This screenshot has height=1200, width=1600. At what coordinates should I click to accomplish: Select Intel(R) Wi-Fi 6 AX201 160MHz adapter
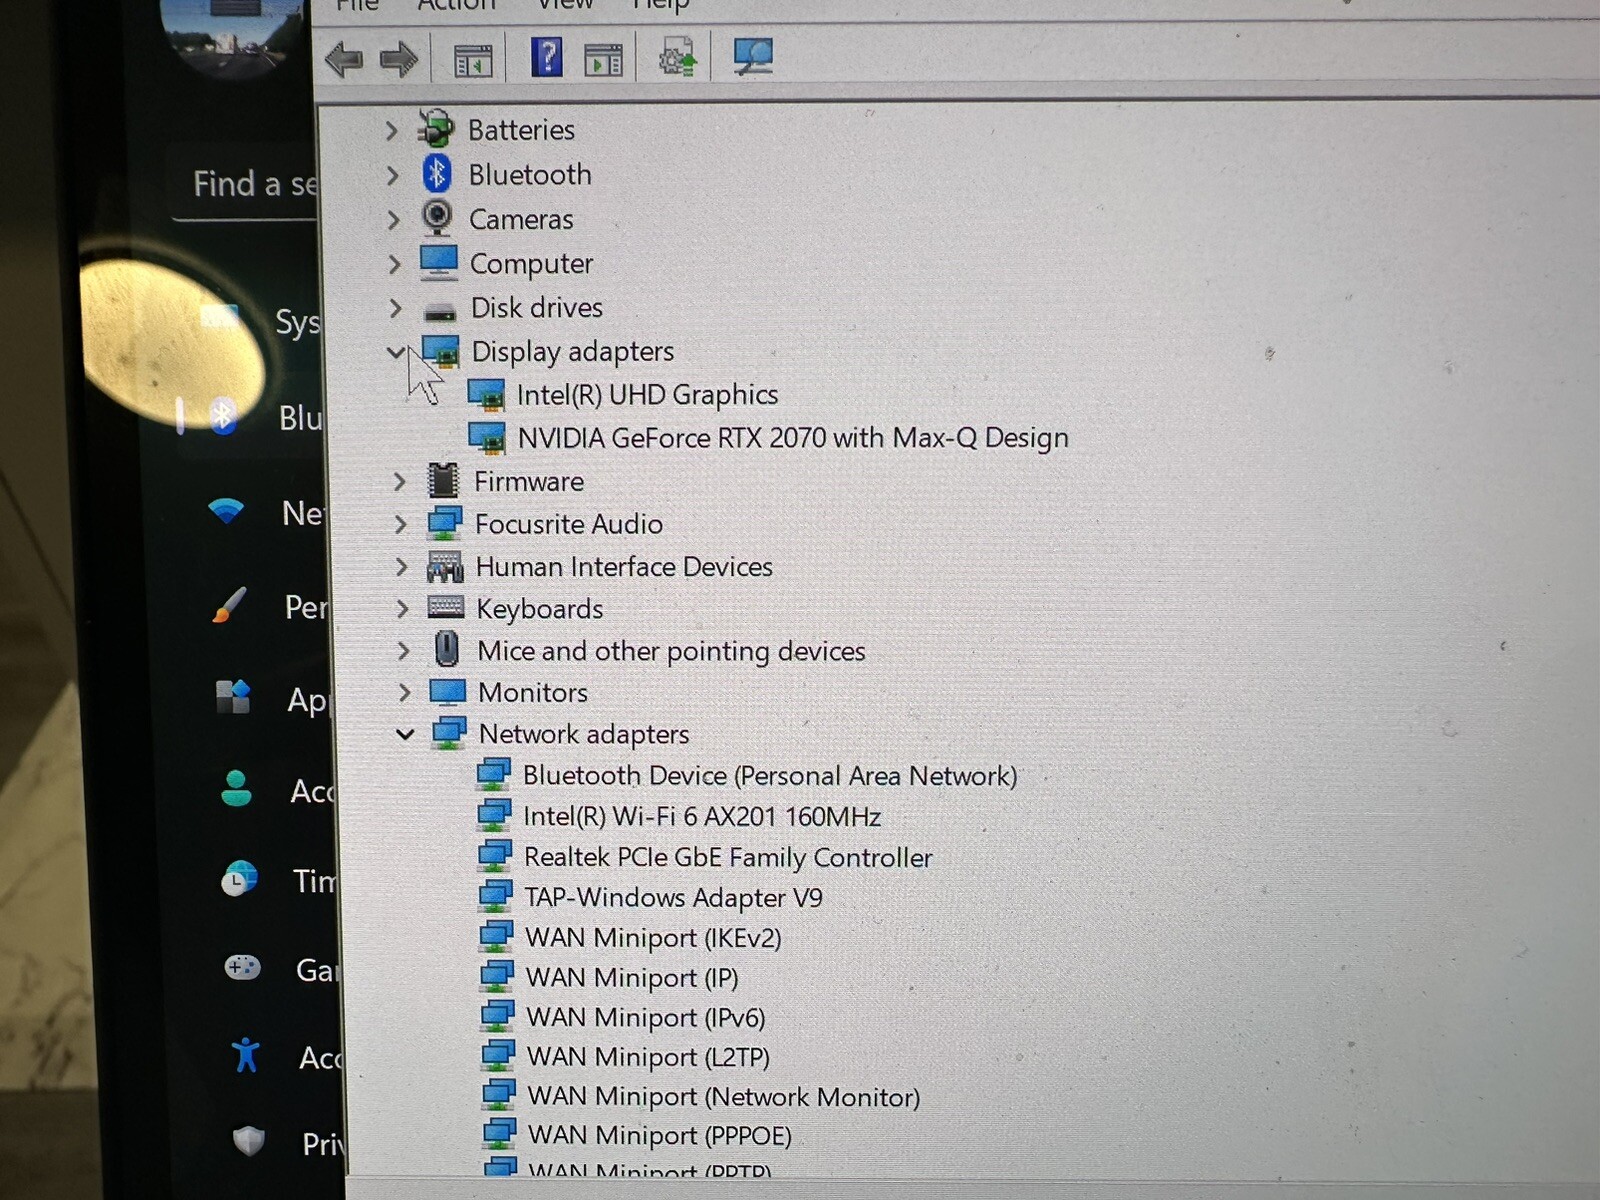[x=702, y=817]
